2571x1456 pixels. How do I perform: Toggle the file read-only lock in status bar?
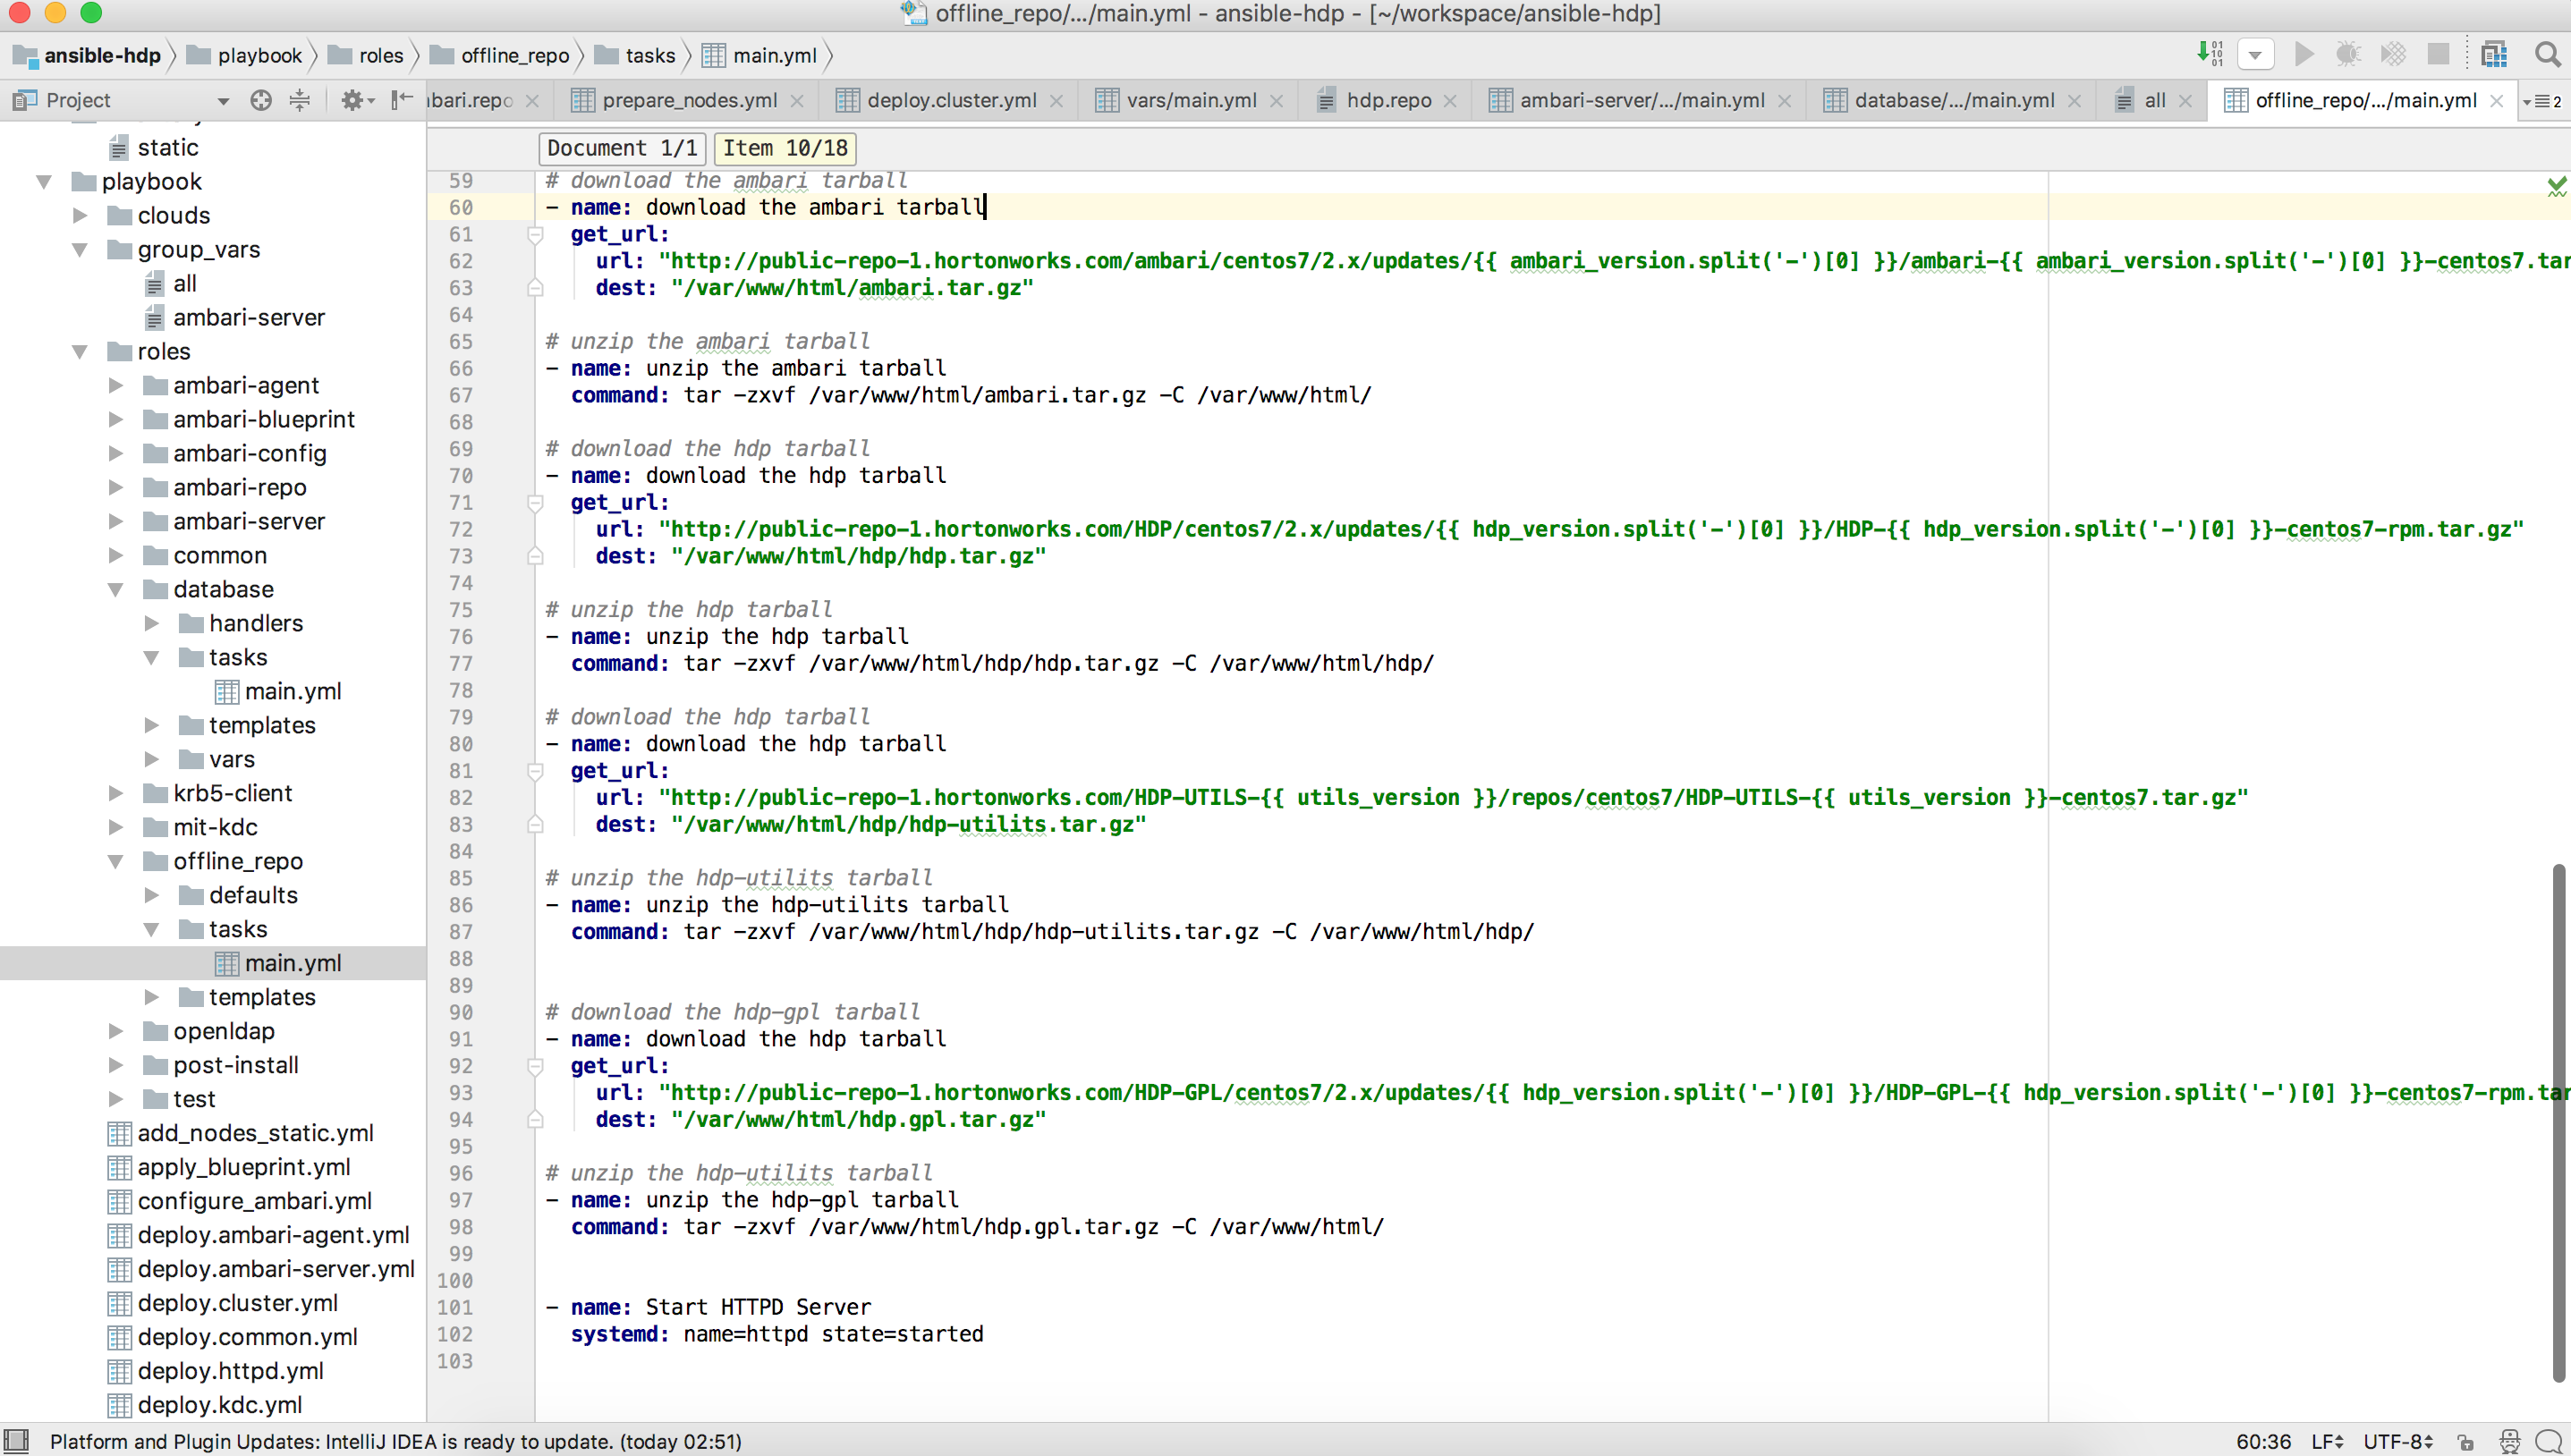(2466, 1441)
